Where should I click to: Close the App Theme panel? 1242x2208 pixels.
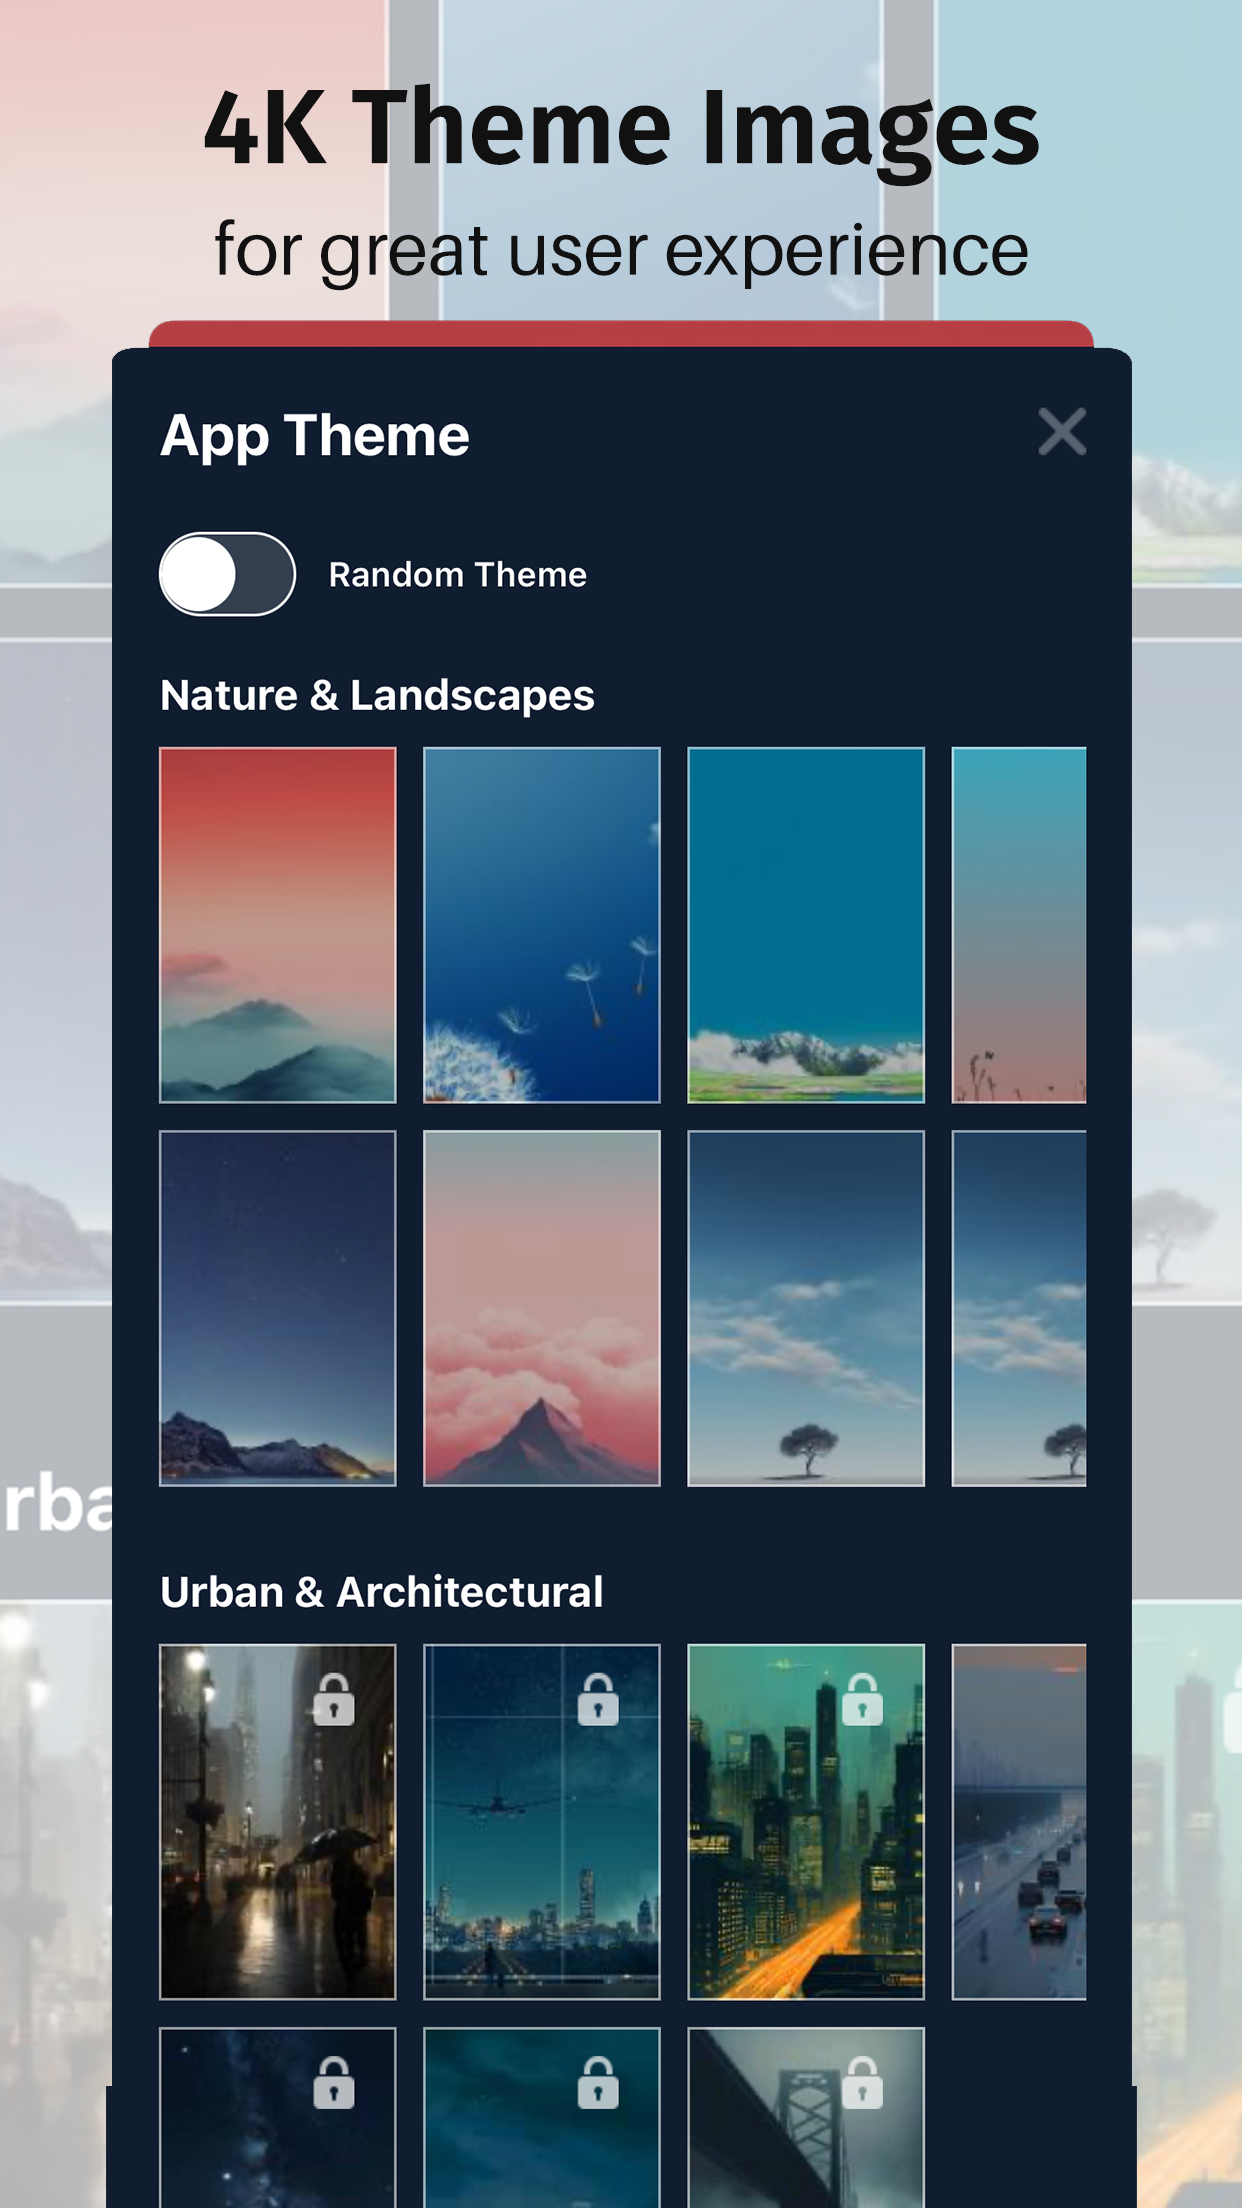click(1062, 432)
